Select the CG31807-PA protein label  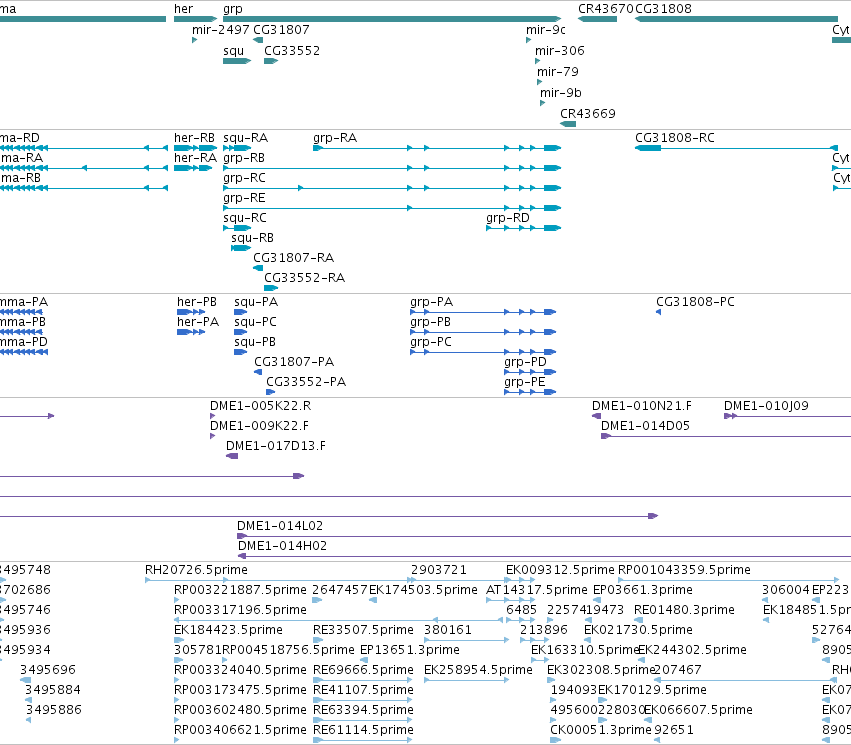pyautogui.click(x=294, y=362)
